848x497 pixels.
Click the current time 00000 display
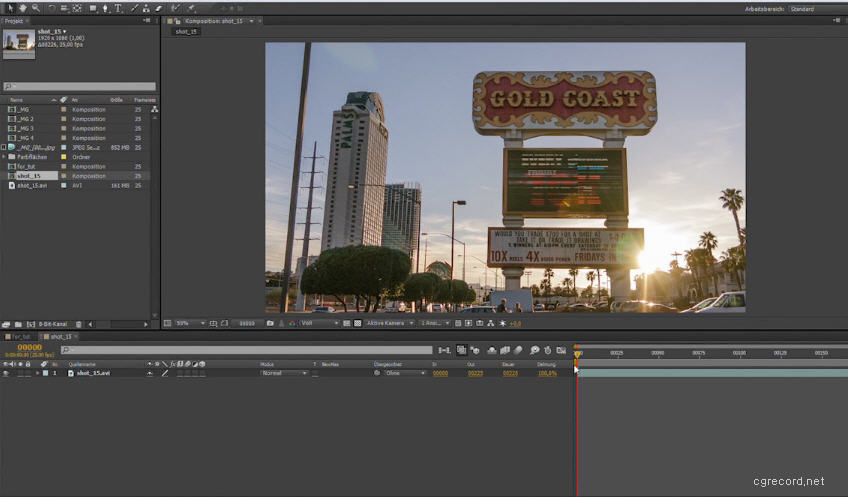tap(30, 347)
